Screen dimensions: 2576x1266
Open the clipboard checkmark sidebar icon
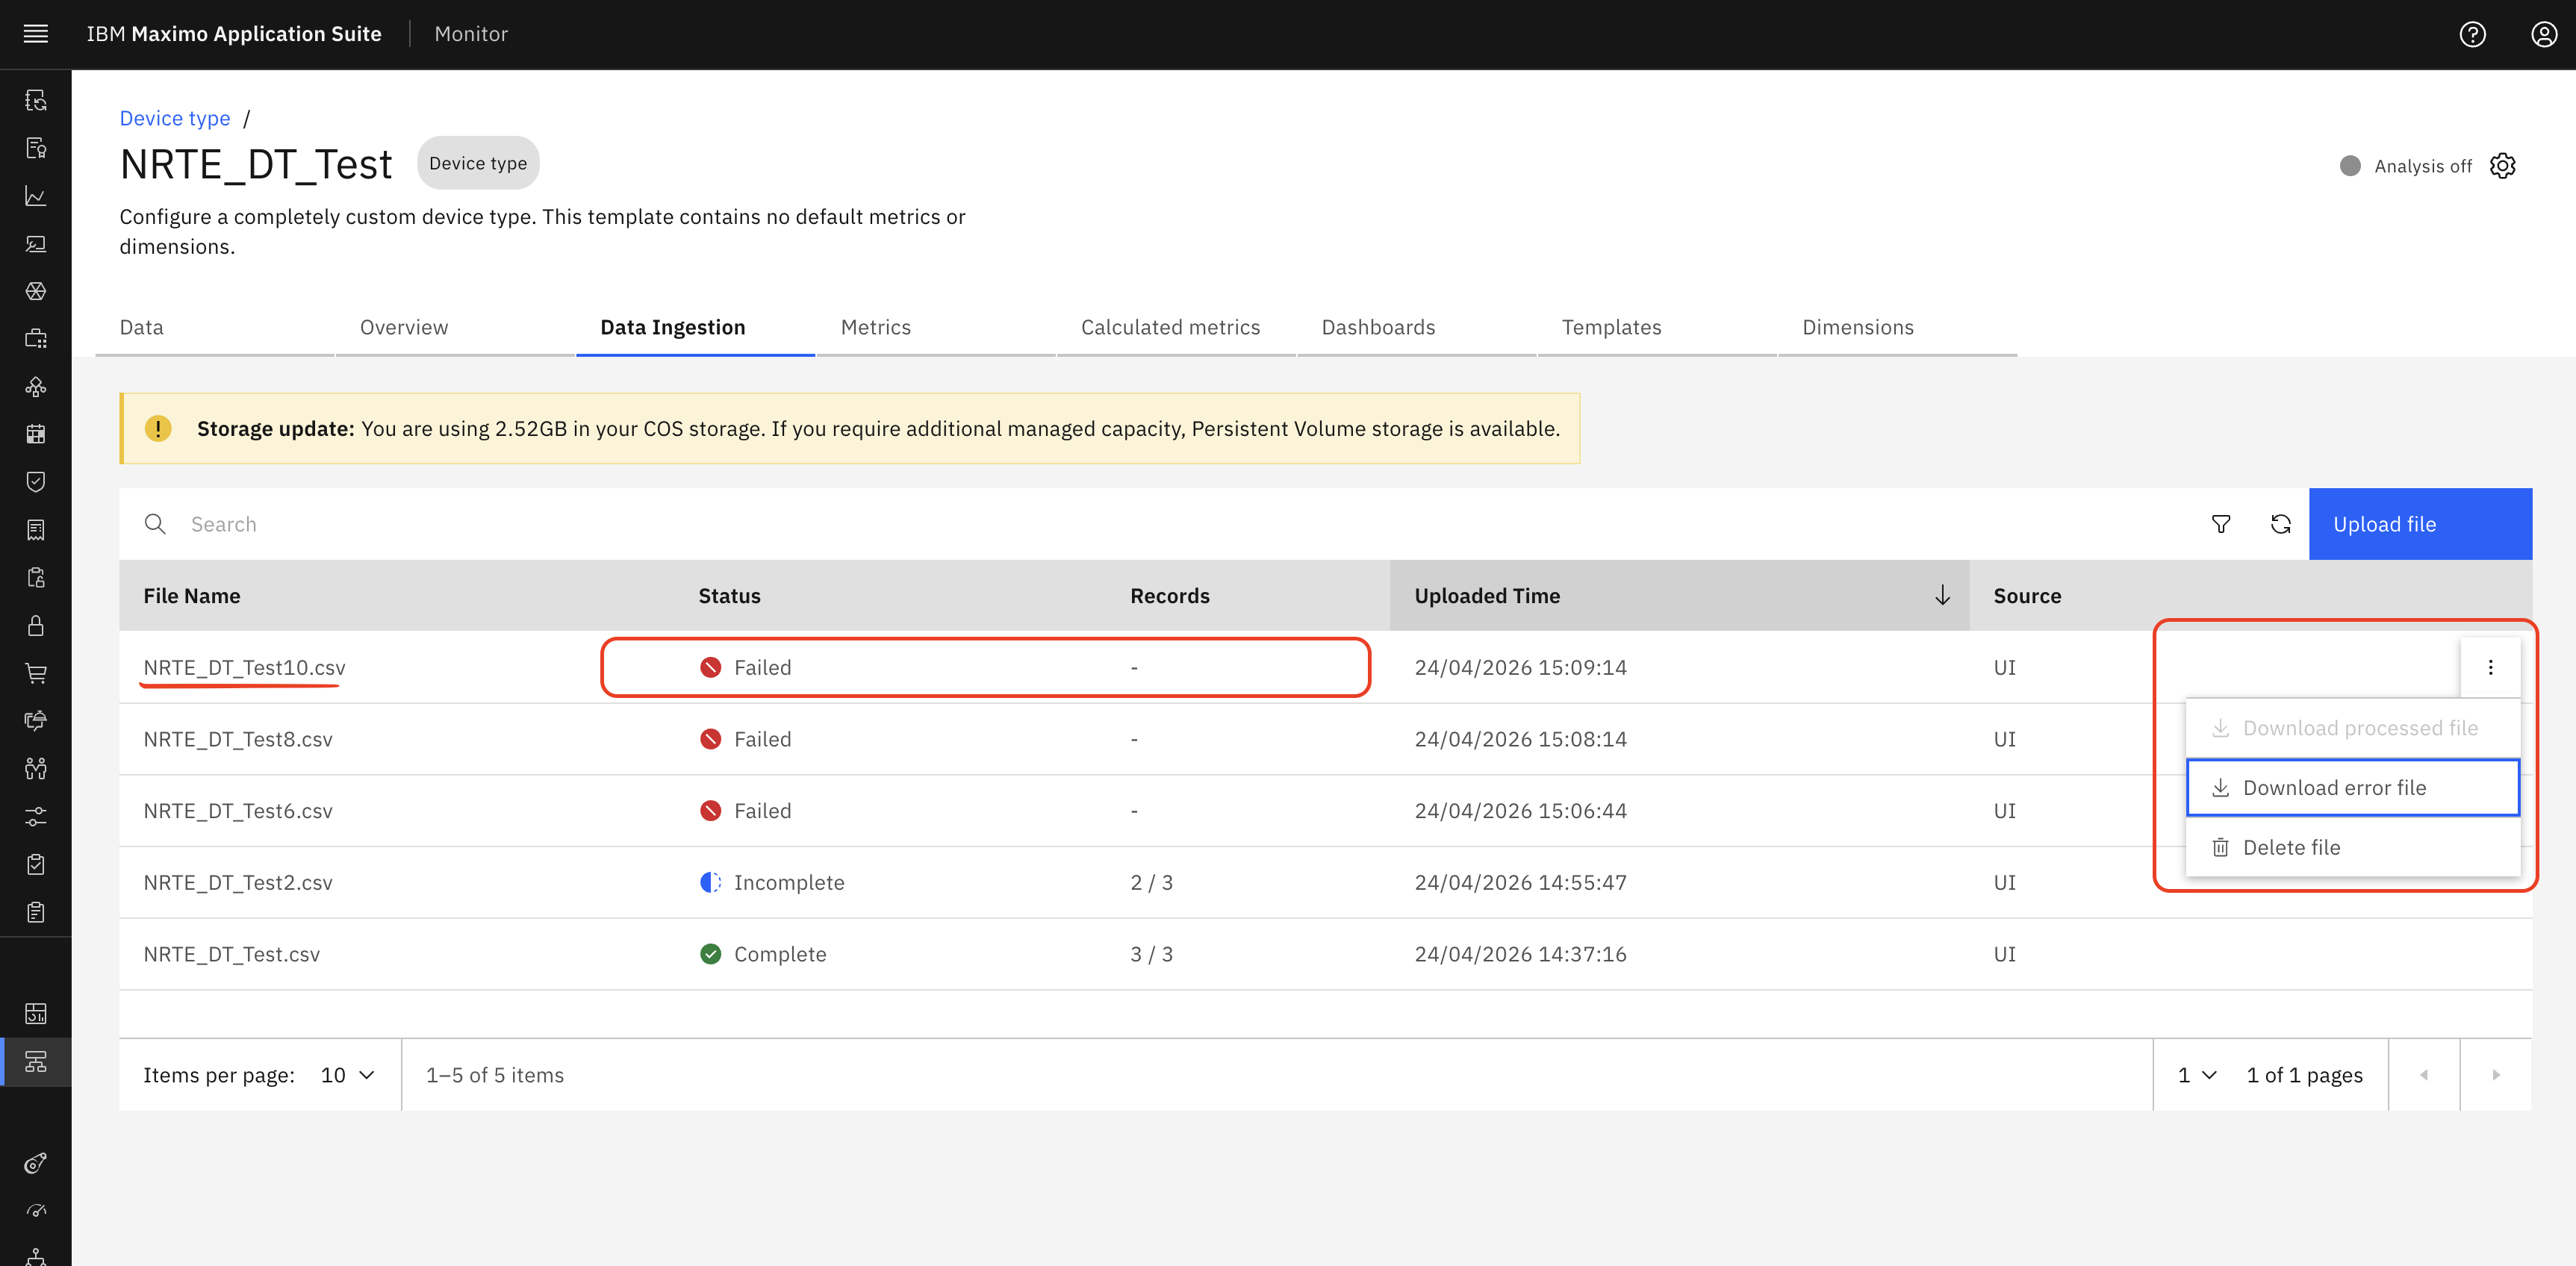point(36,864)
